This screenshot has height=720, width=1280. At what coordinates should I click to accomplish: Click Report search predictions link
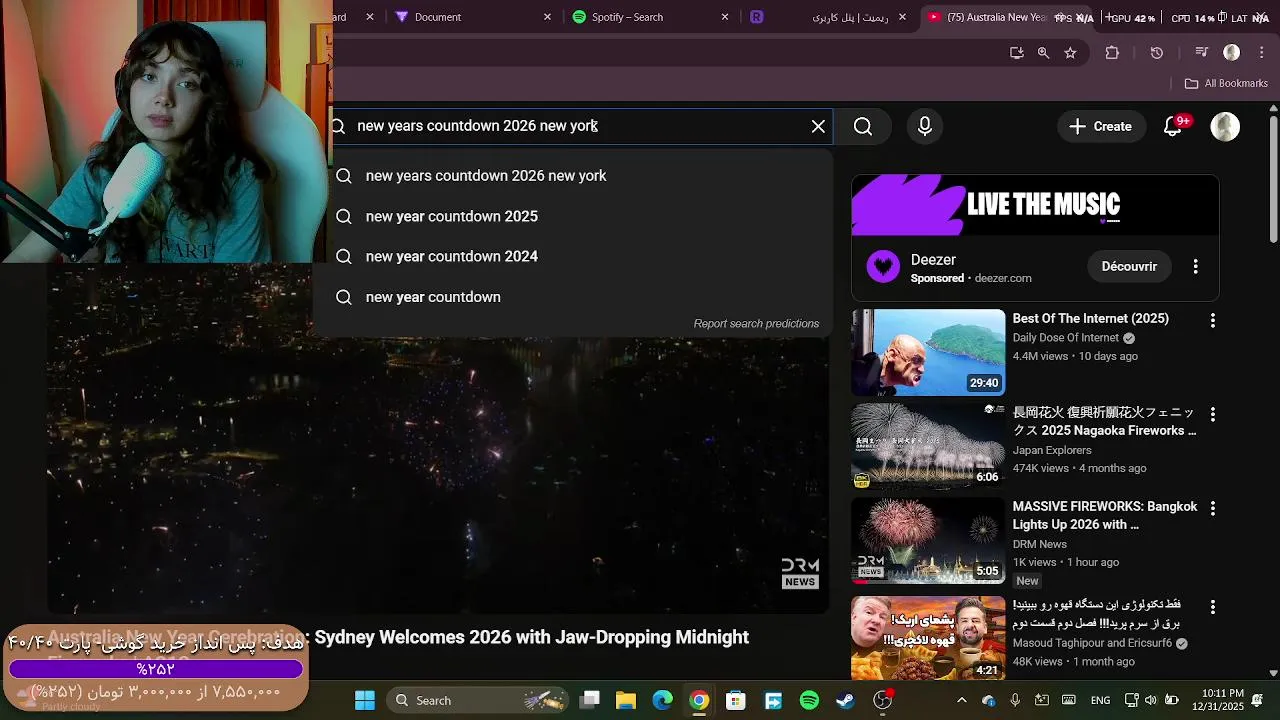(x=756, y=324)
